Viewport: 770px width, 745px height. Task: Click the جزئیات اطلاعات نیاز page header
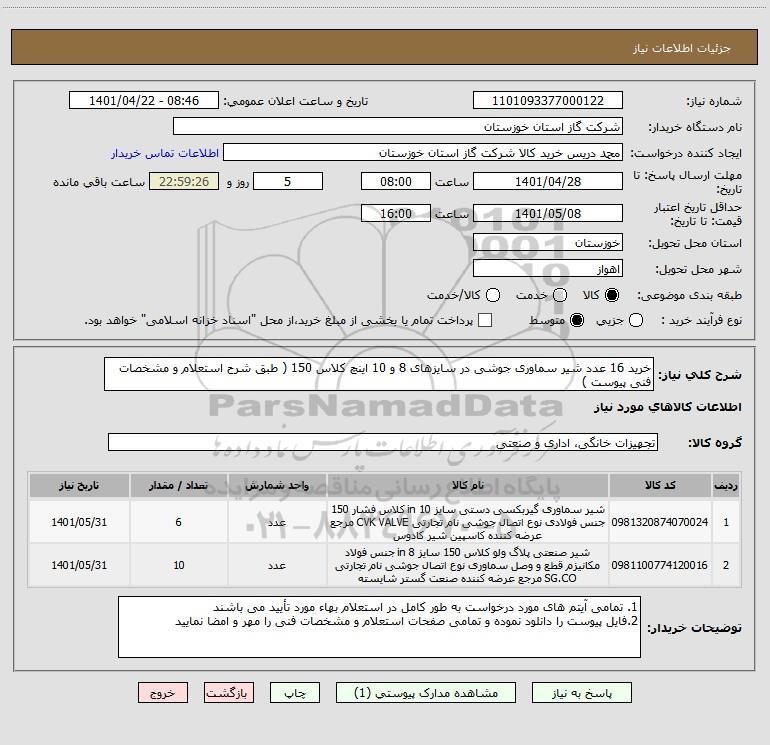(681, 48)
